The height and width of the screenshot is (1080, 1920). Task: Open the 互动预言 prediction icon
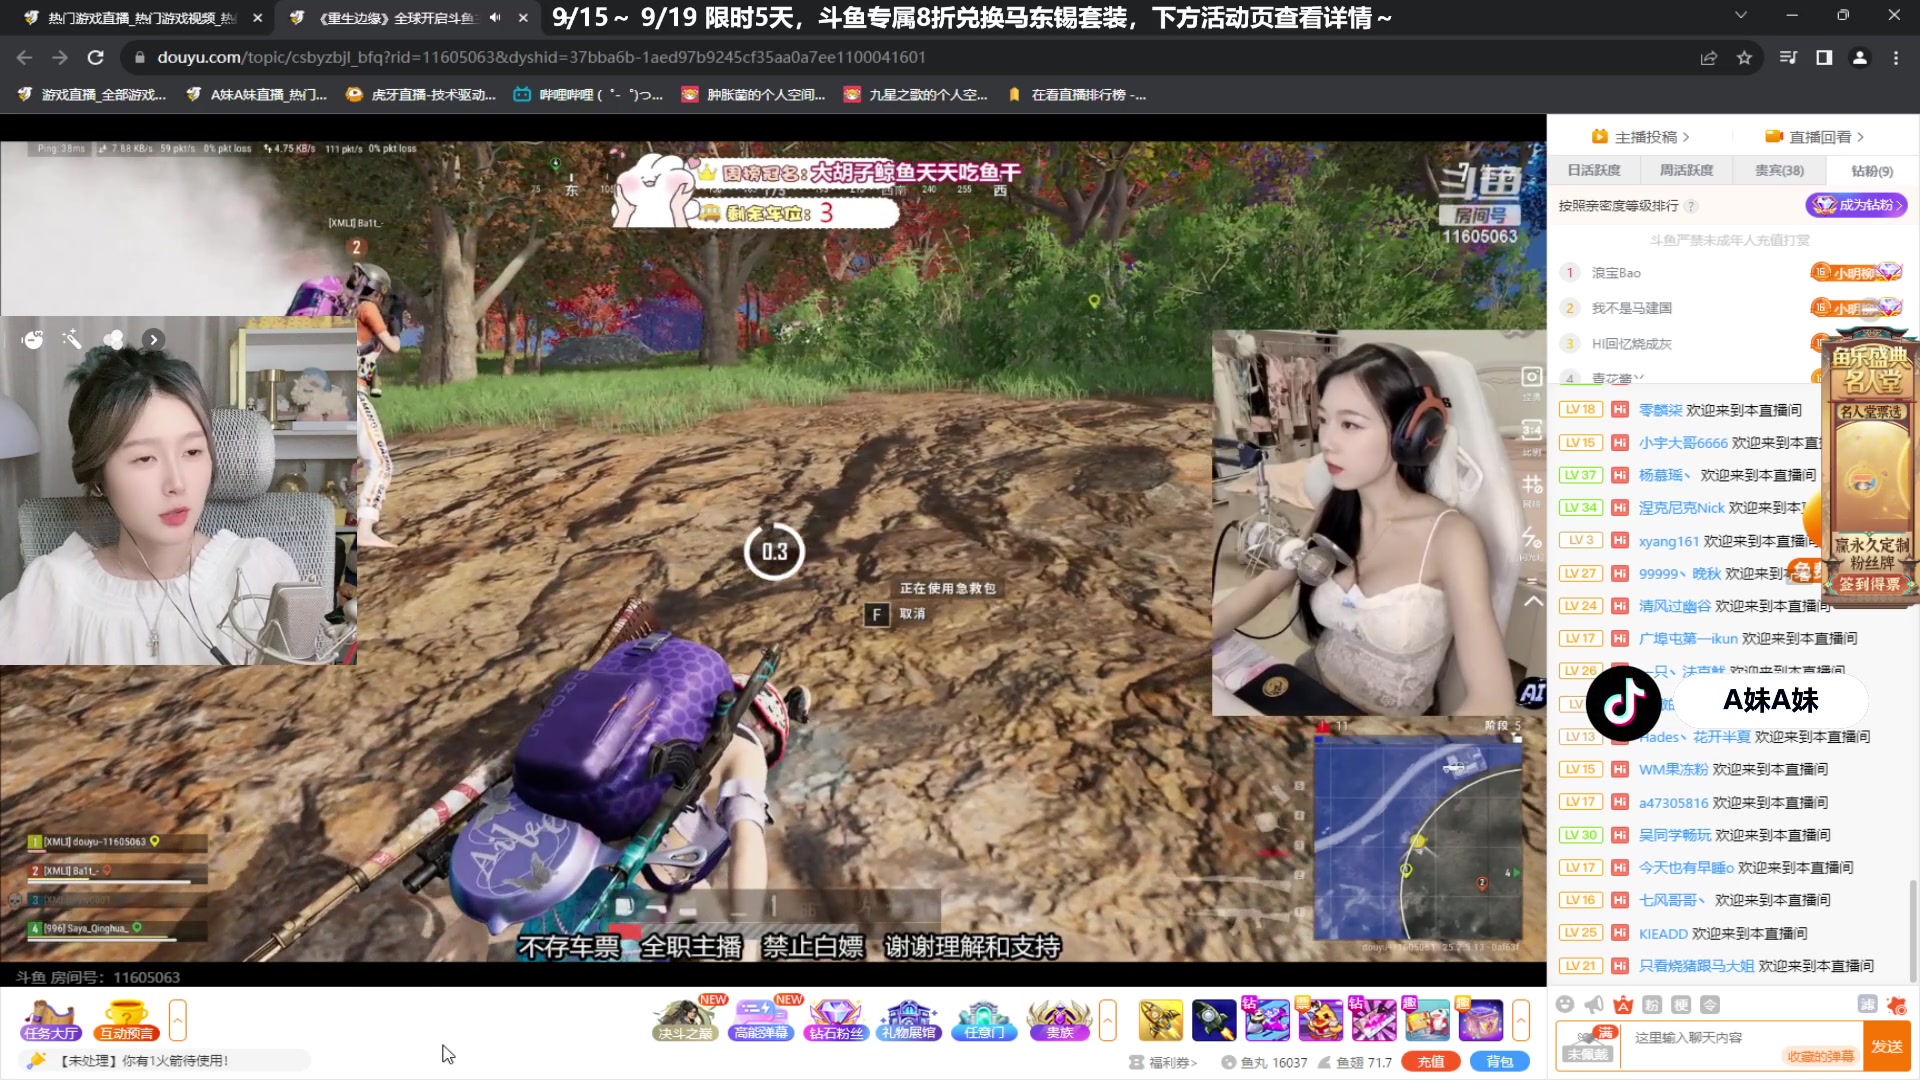[x=126, y=1020]
